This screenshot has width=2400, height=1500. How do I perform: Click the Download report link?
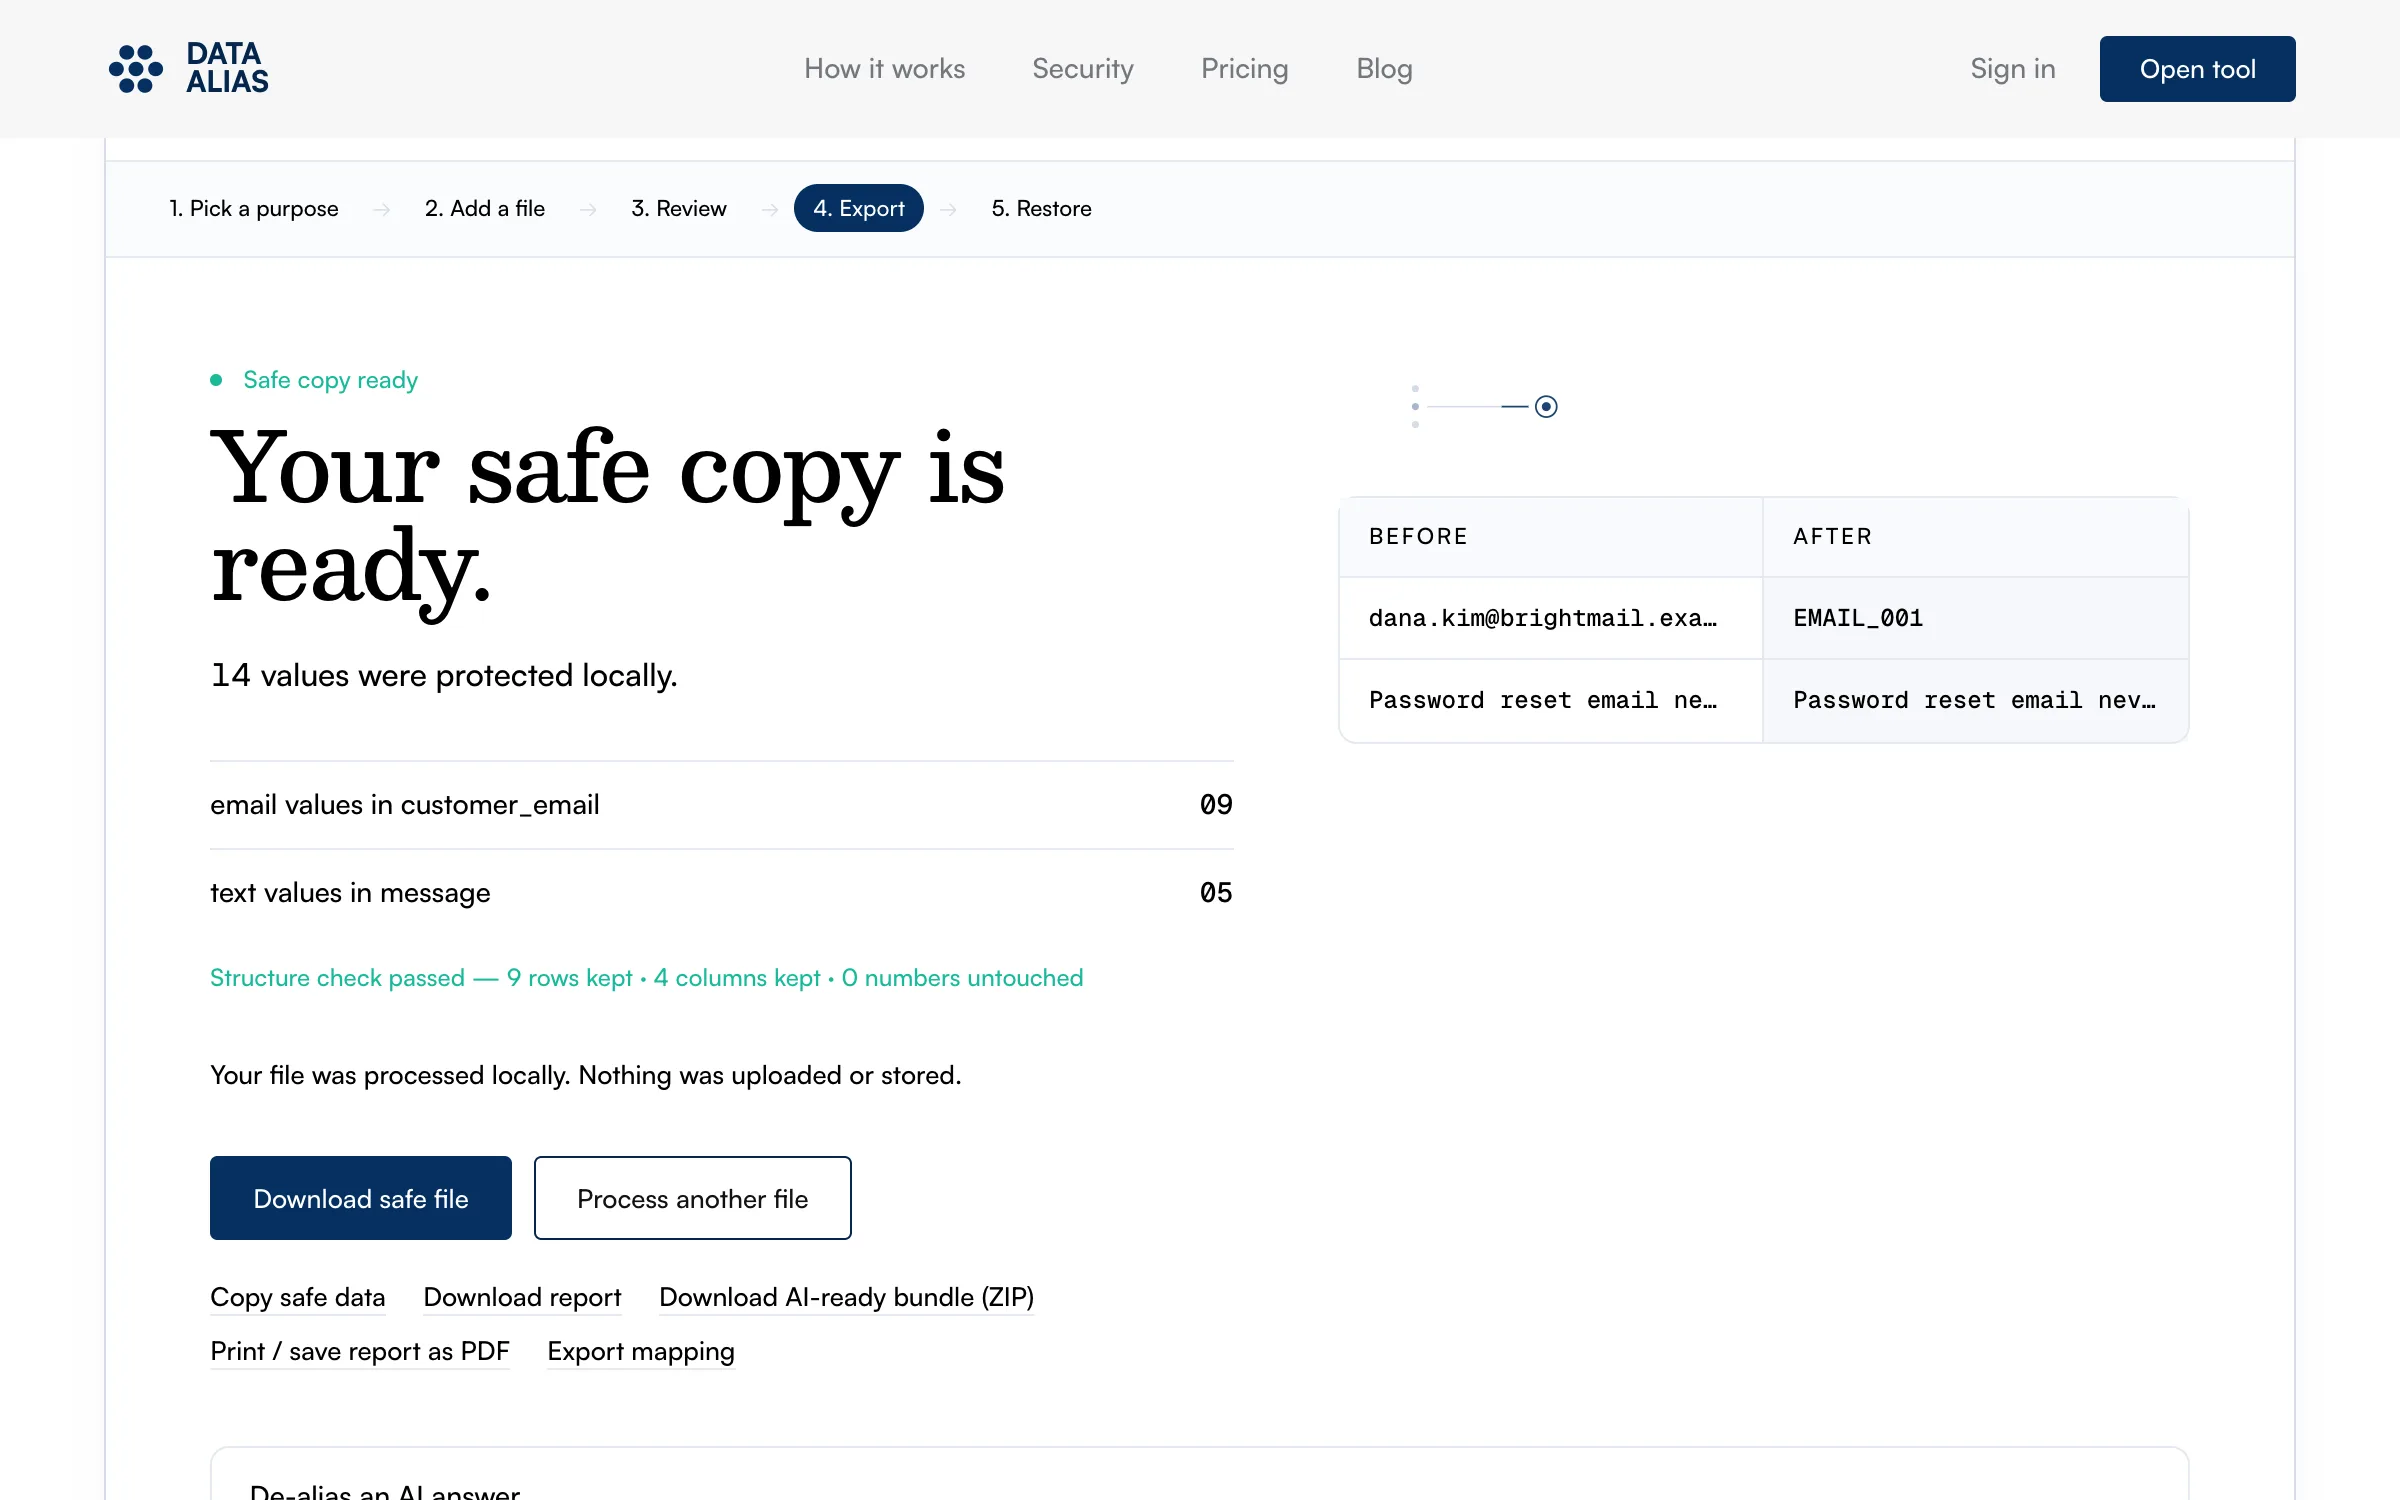pyautogui.click(x=522, y=1297)
